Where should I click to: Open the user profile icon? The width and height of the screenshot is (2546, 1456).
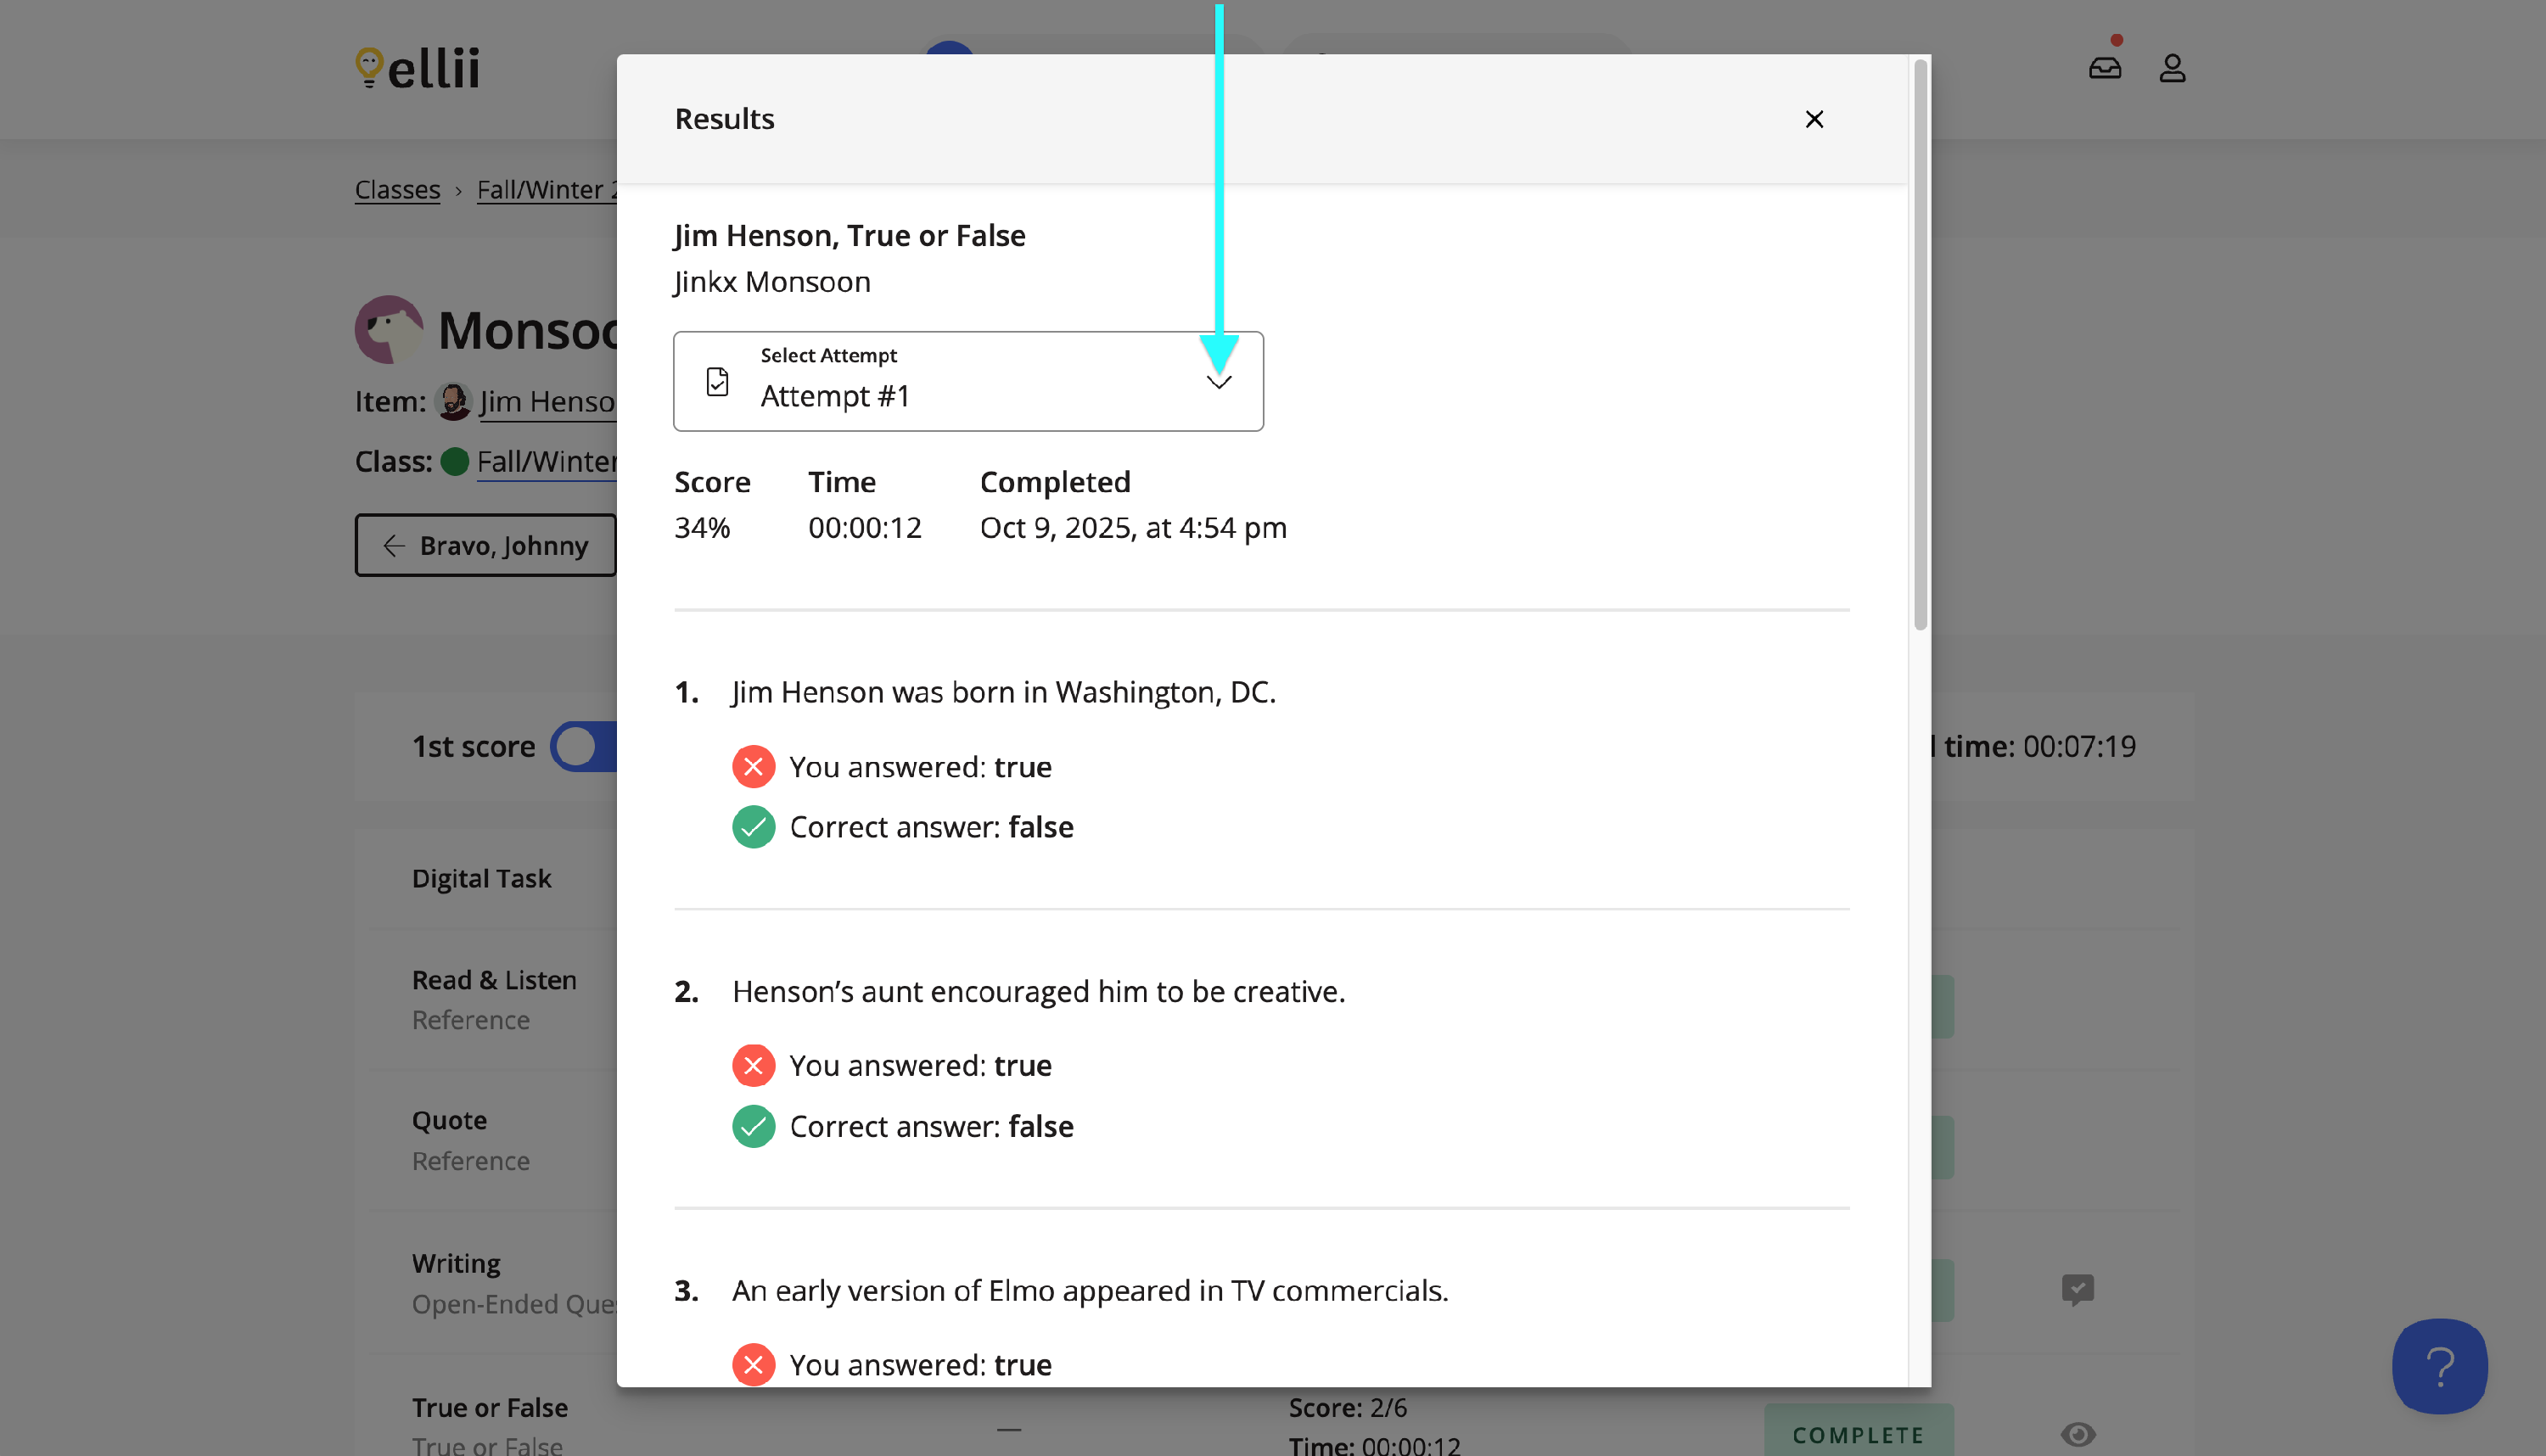pos(2171,68)
